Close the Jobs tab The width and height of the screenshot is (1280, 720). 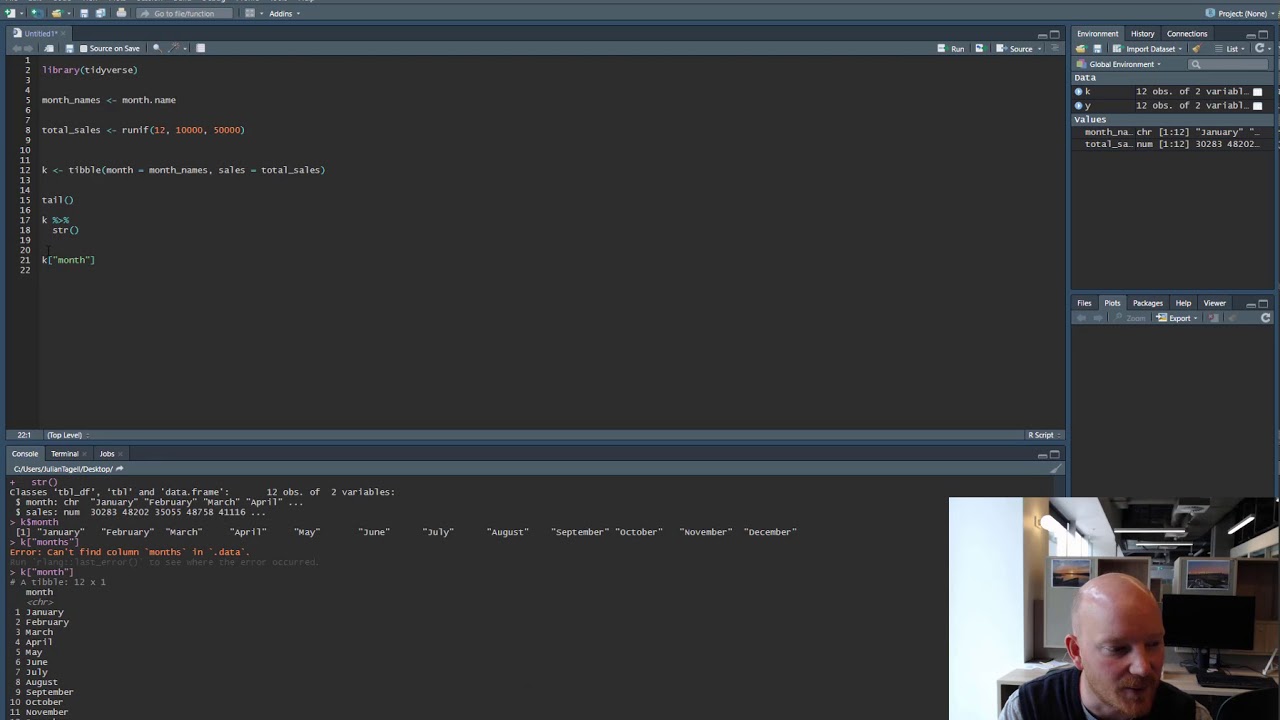pos(120,454)
